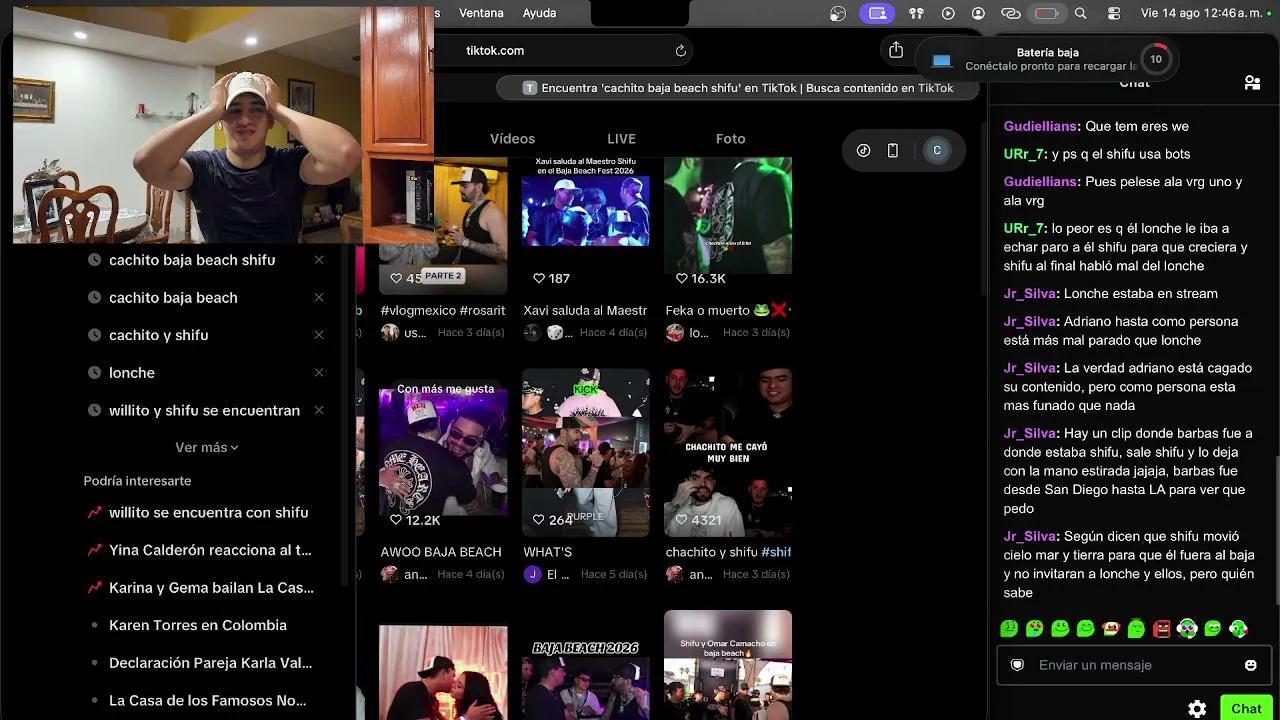Open 'Shifu y Omar Camacho en baja beach' video
This screenshot has height=720, width=1280.
tap(728, 665)
